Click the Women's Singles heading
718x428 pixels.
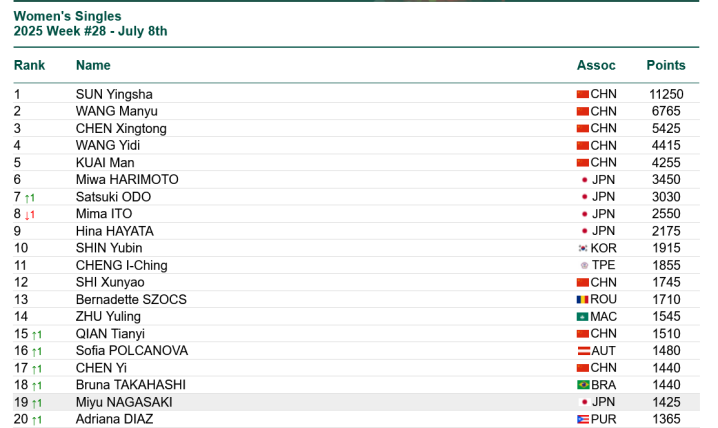point(67,16)
